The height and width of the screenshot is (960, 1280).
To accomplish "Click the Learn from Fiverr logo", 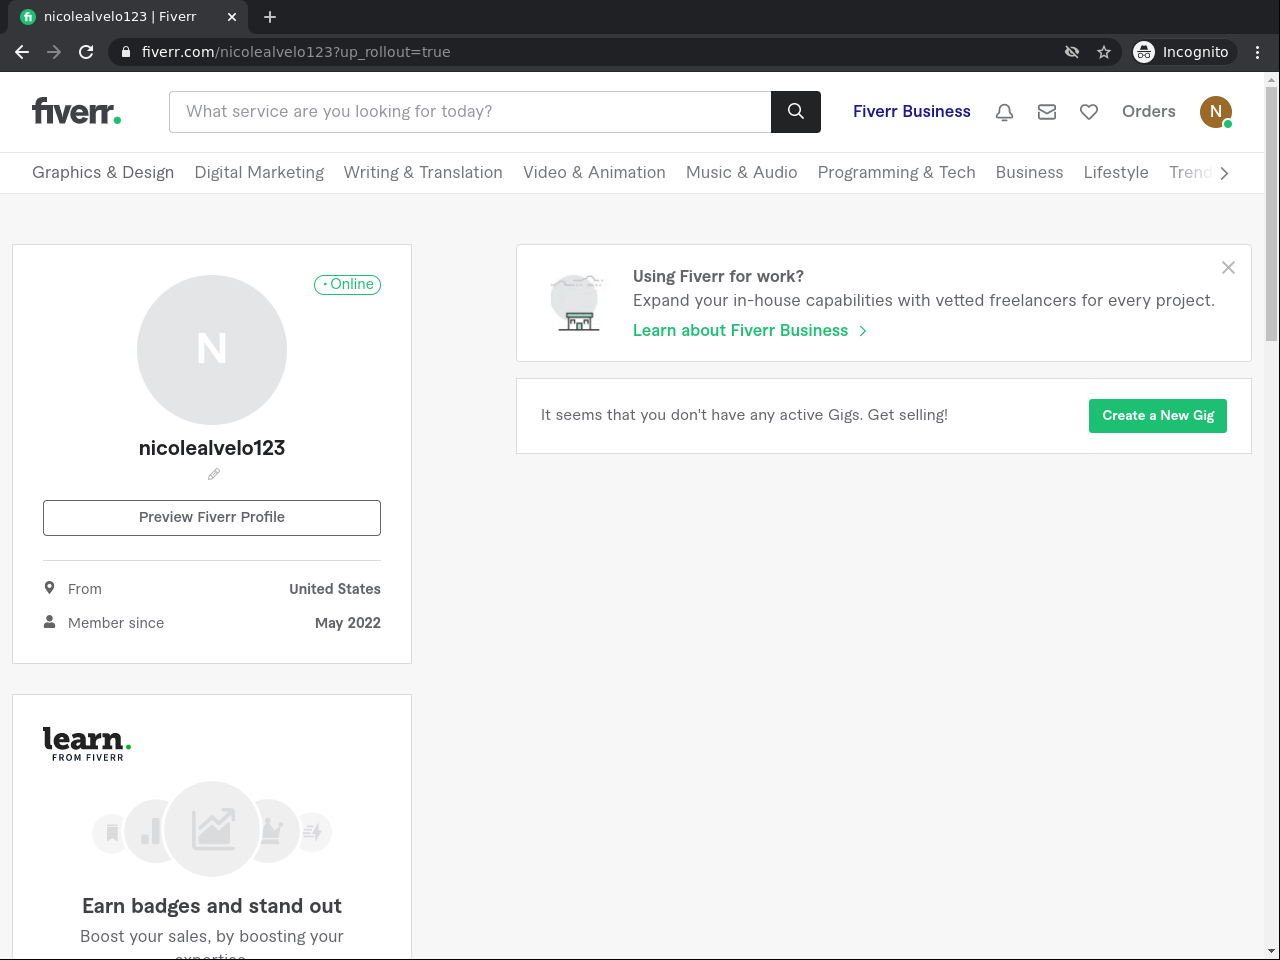I will [x=87, y=744].
